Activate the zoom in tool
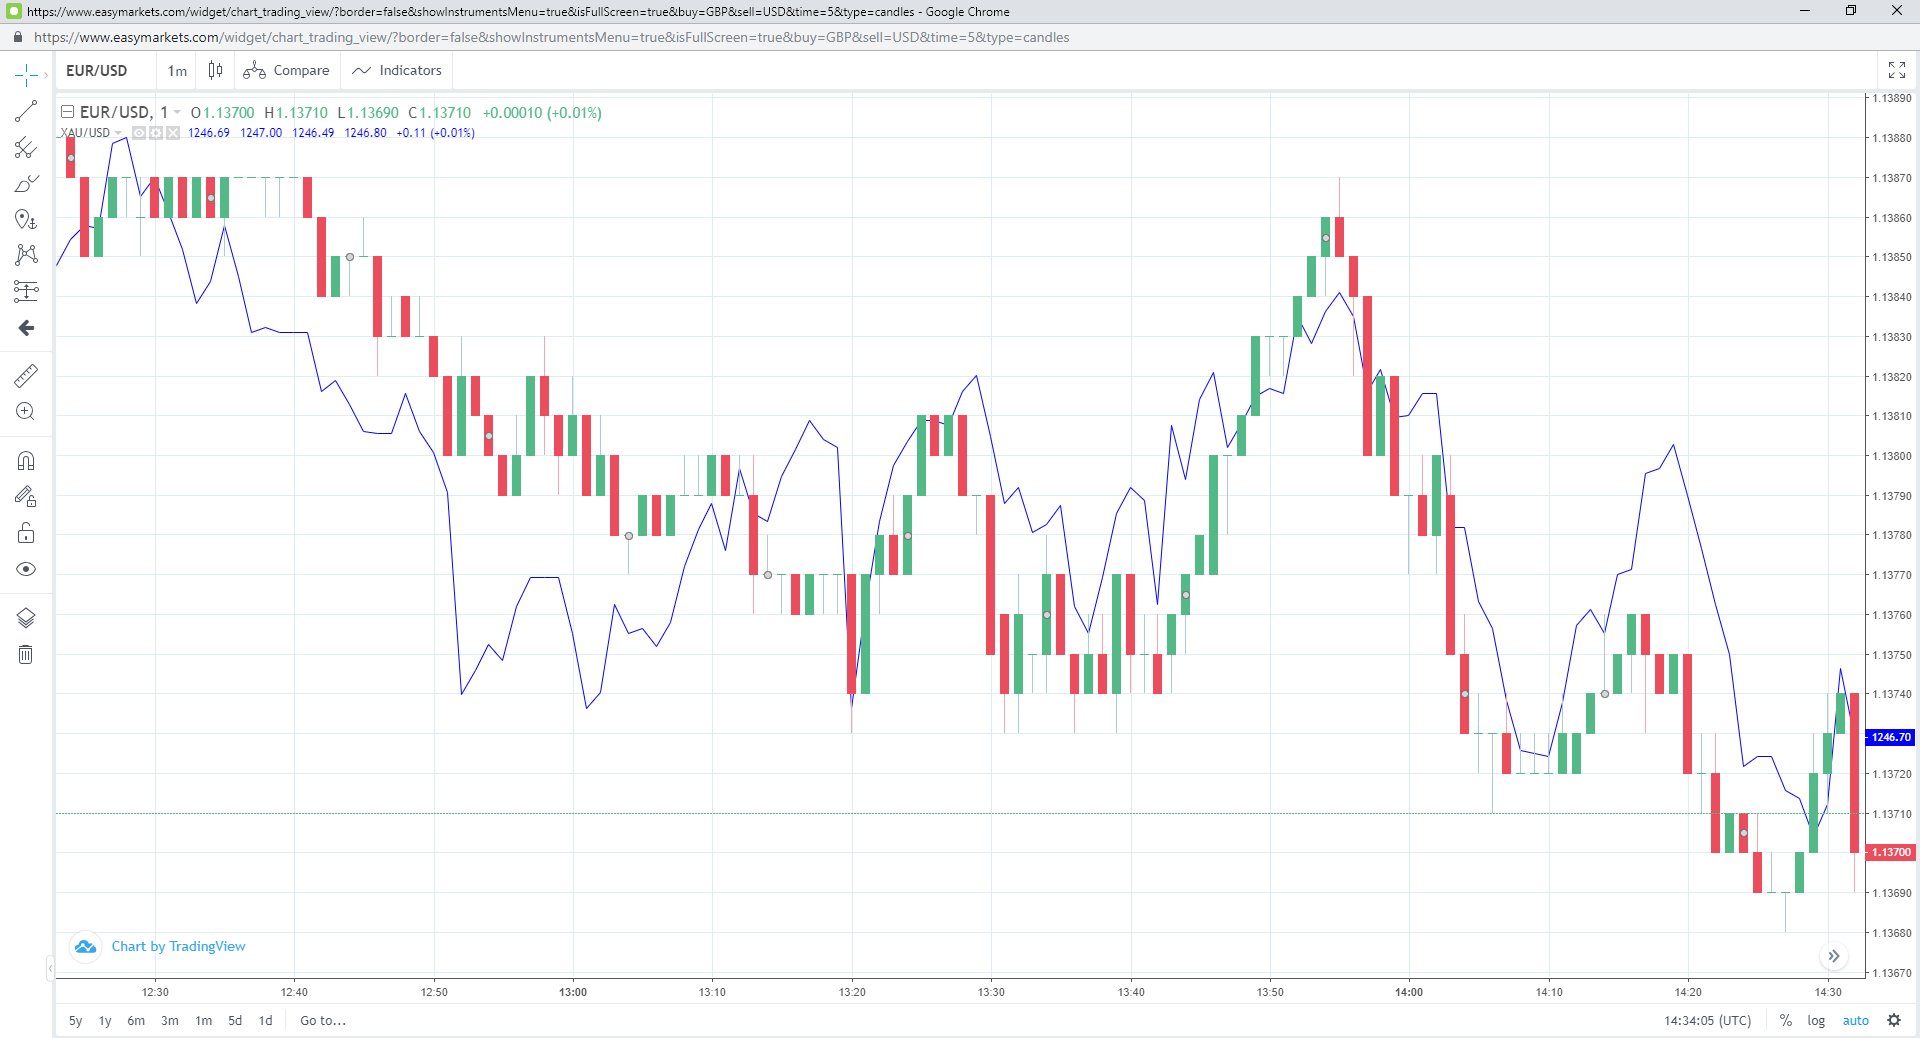The image size is (1920, 1038). [x=26, y=411]
